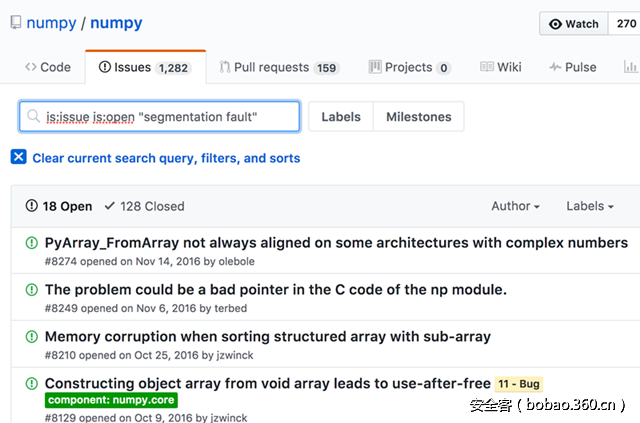The image size is (640, 423).
Task: Switch to the Pull requests tab
Action: point(279,67)
